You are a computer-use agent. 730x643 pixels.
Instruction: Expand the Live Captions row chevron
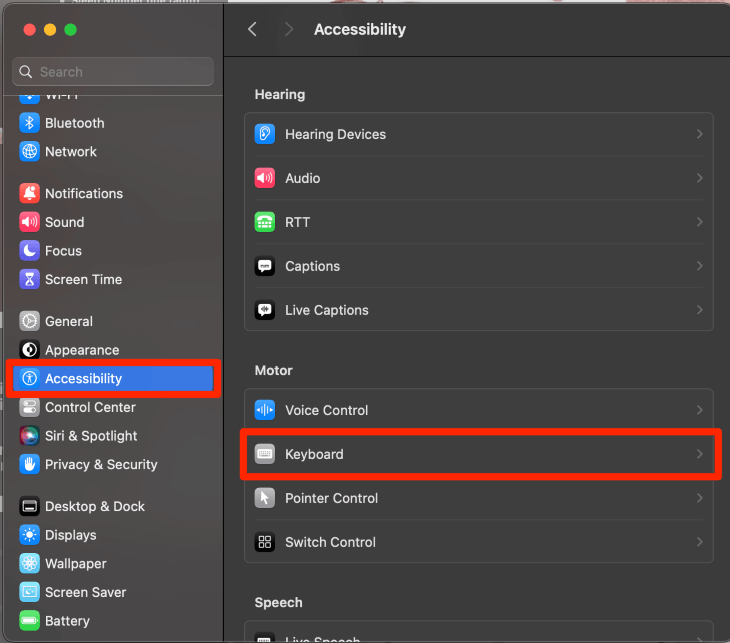point(699,310)
